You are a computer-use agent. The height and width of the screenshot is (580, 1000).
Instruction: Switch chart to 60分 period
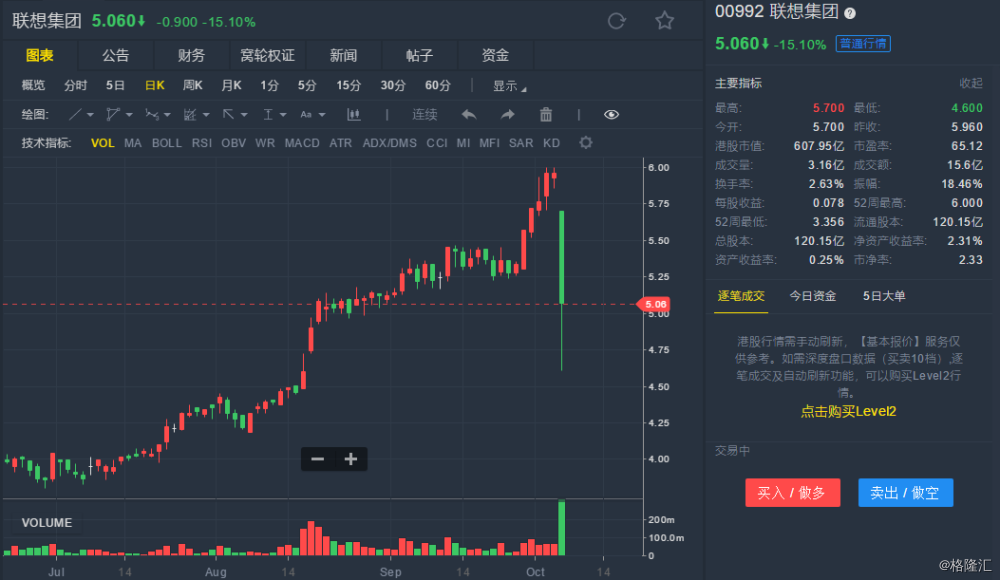(x=438, y=86)
